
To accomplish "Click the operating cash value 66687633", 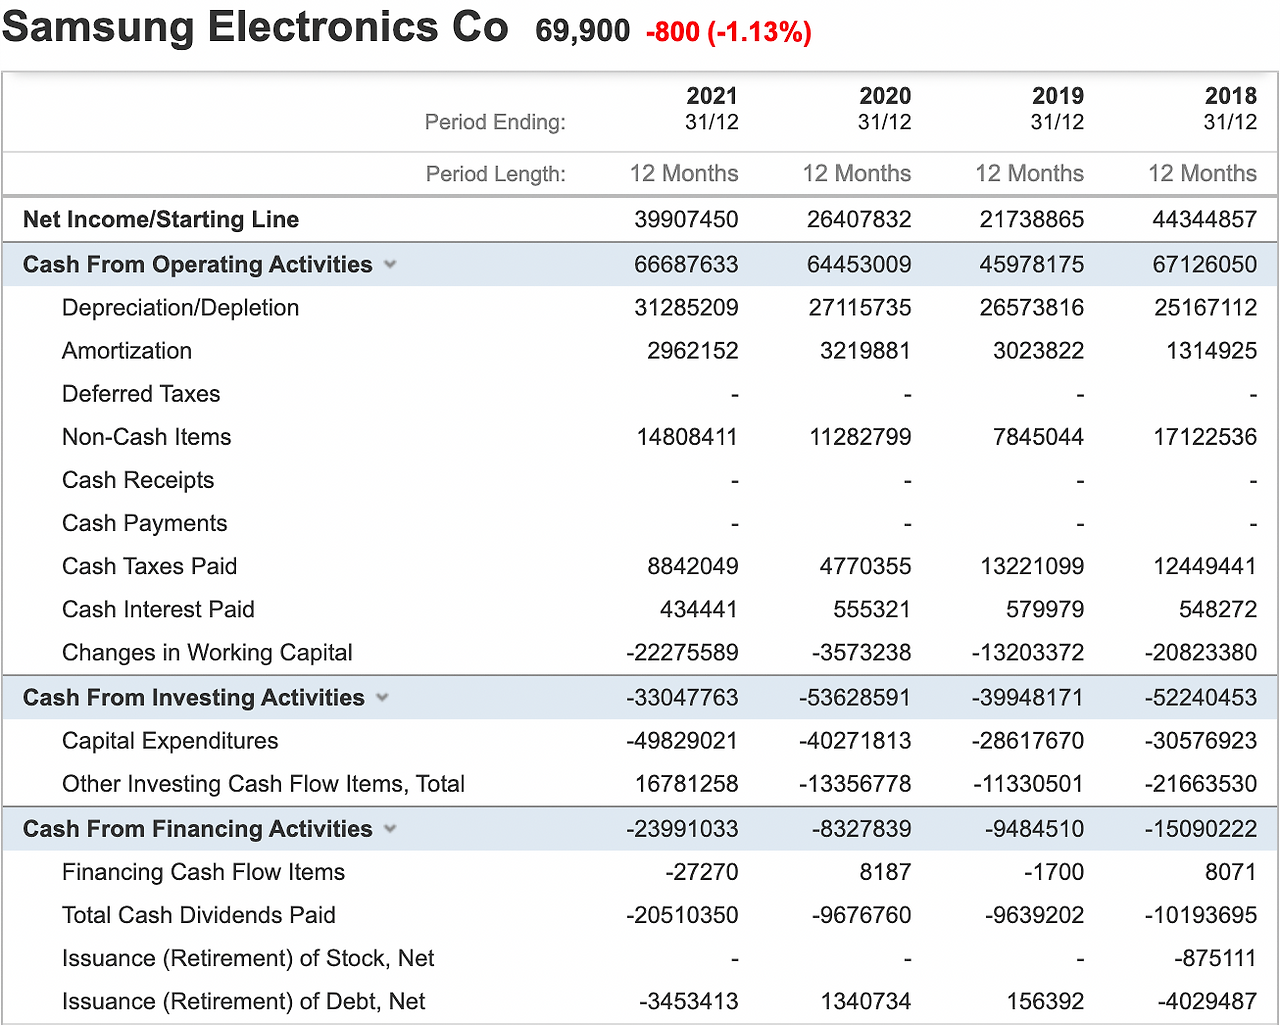I will (x=686, y=264).
